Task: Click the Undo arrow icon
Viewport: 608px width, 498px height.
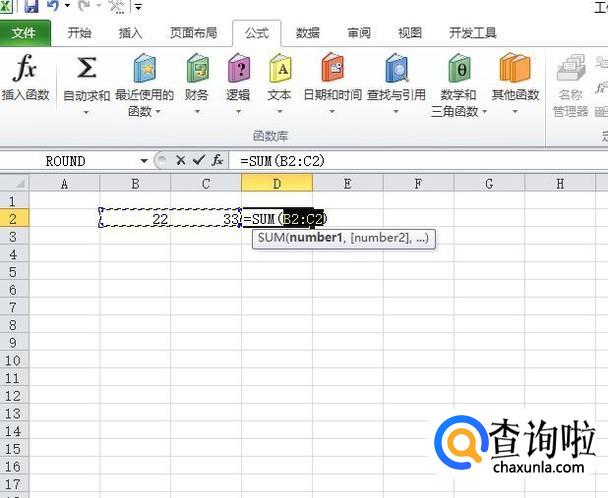Action: coord(53,6)
